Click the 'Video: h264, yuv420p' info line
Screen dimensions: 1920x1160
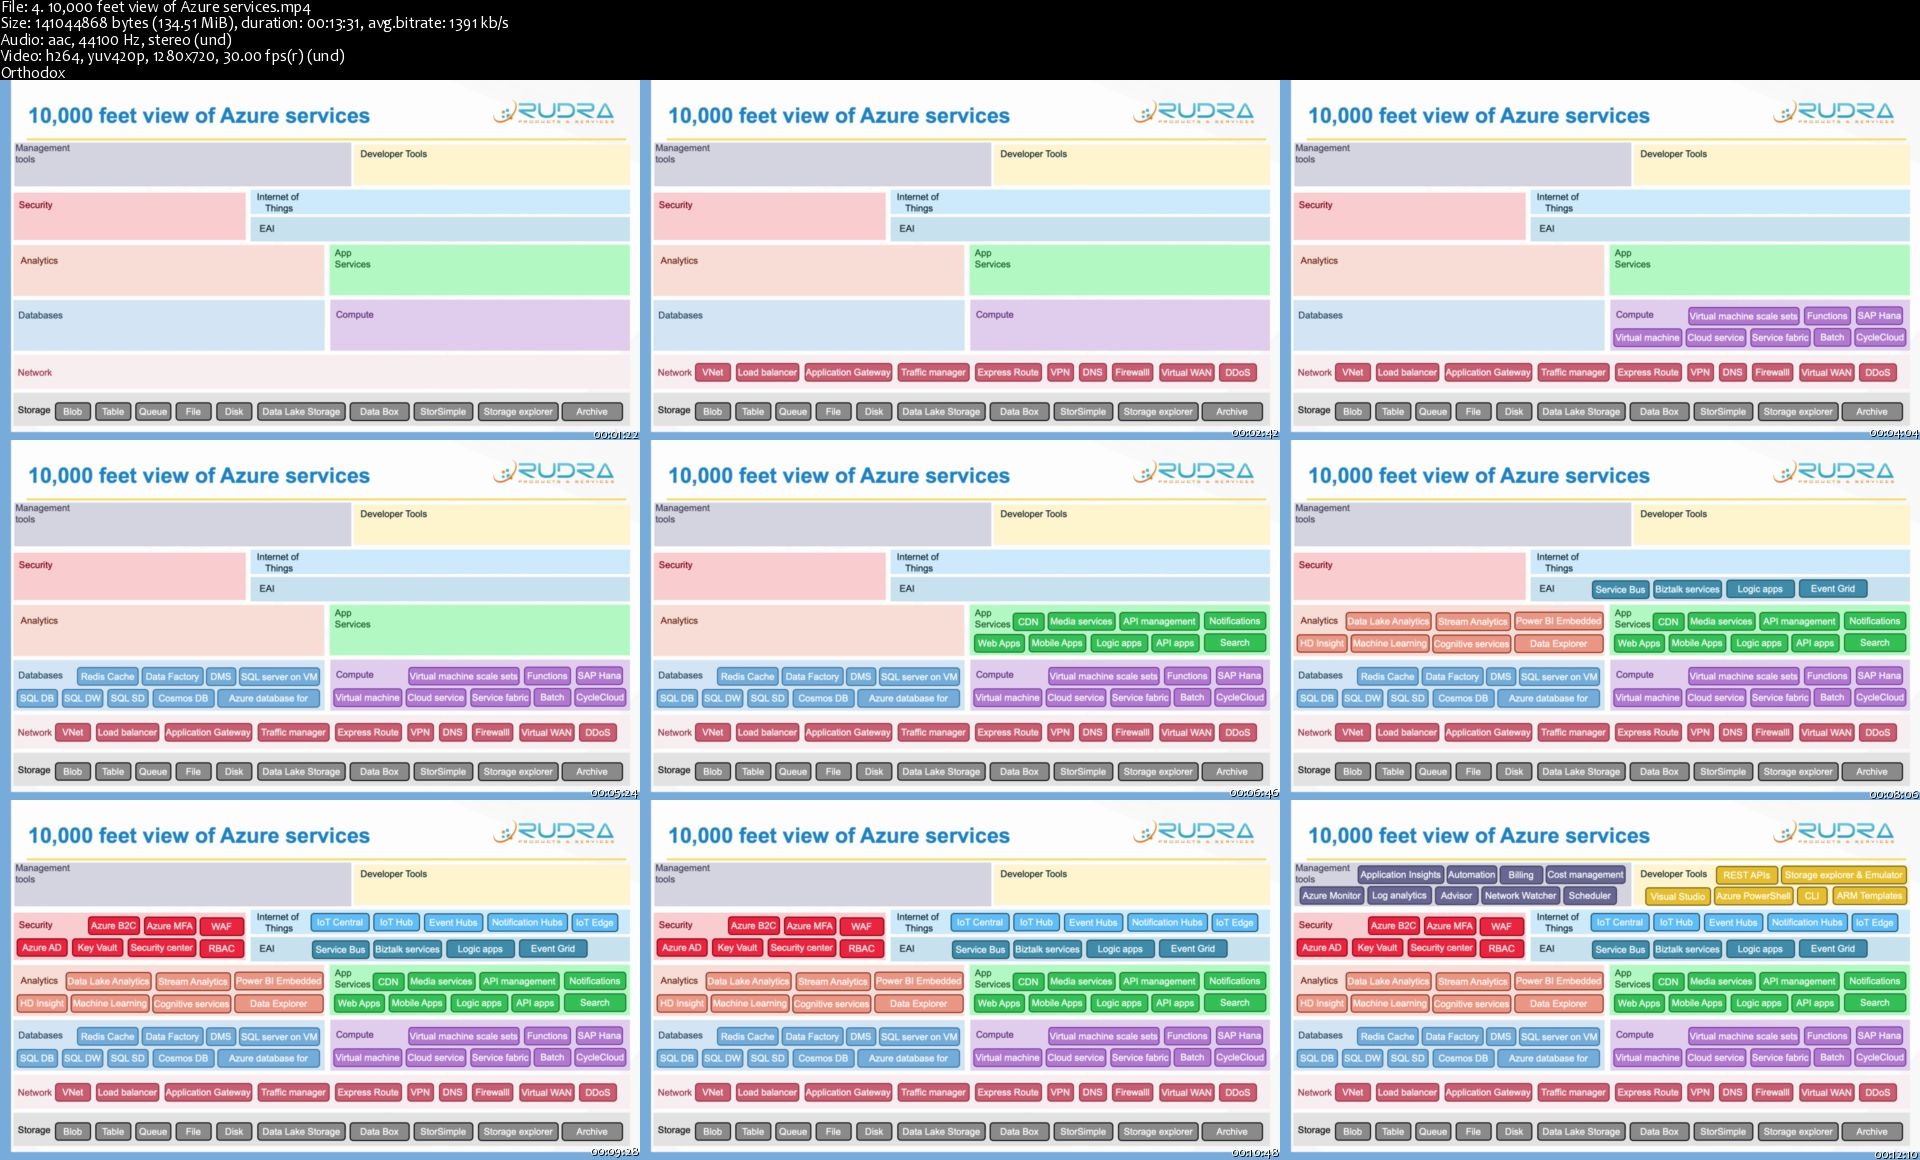pos(173,56)
